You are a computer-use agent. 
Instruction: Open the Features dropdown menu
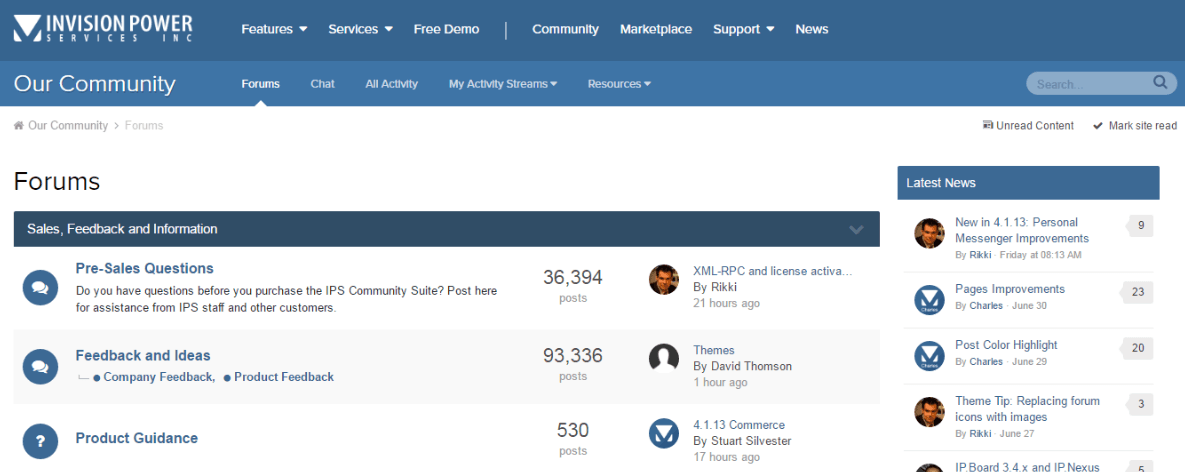(274, 29)
